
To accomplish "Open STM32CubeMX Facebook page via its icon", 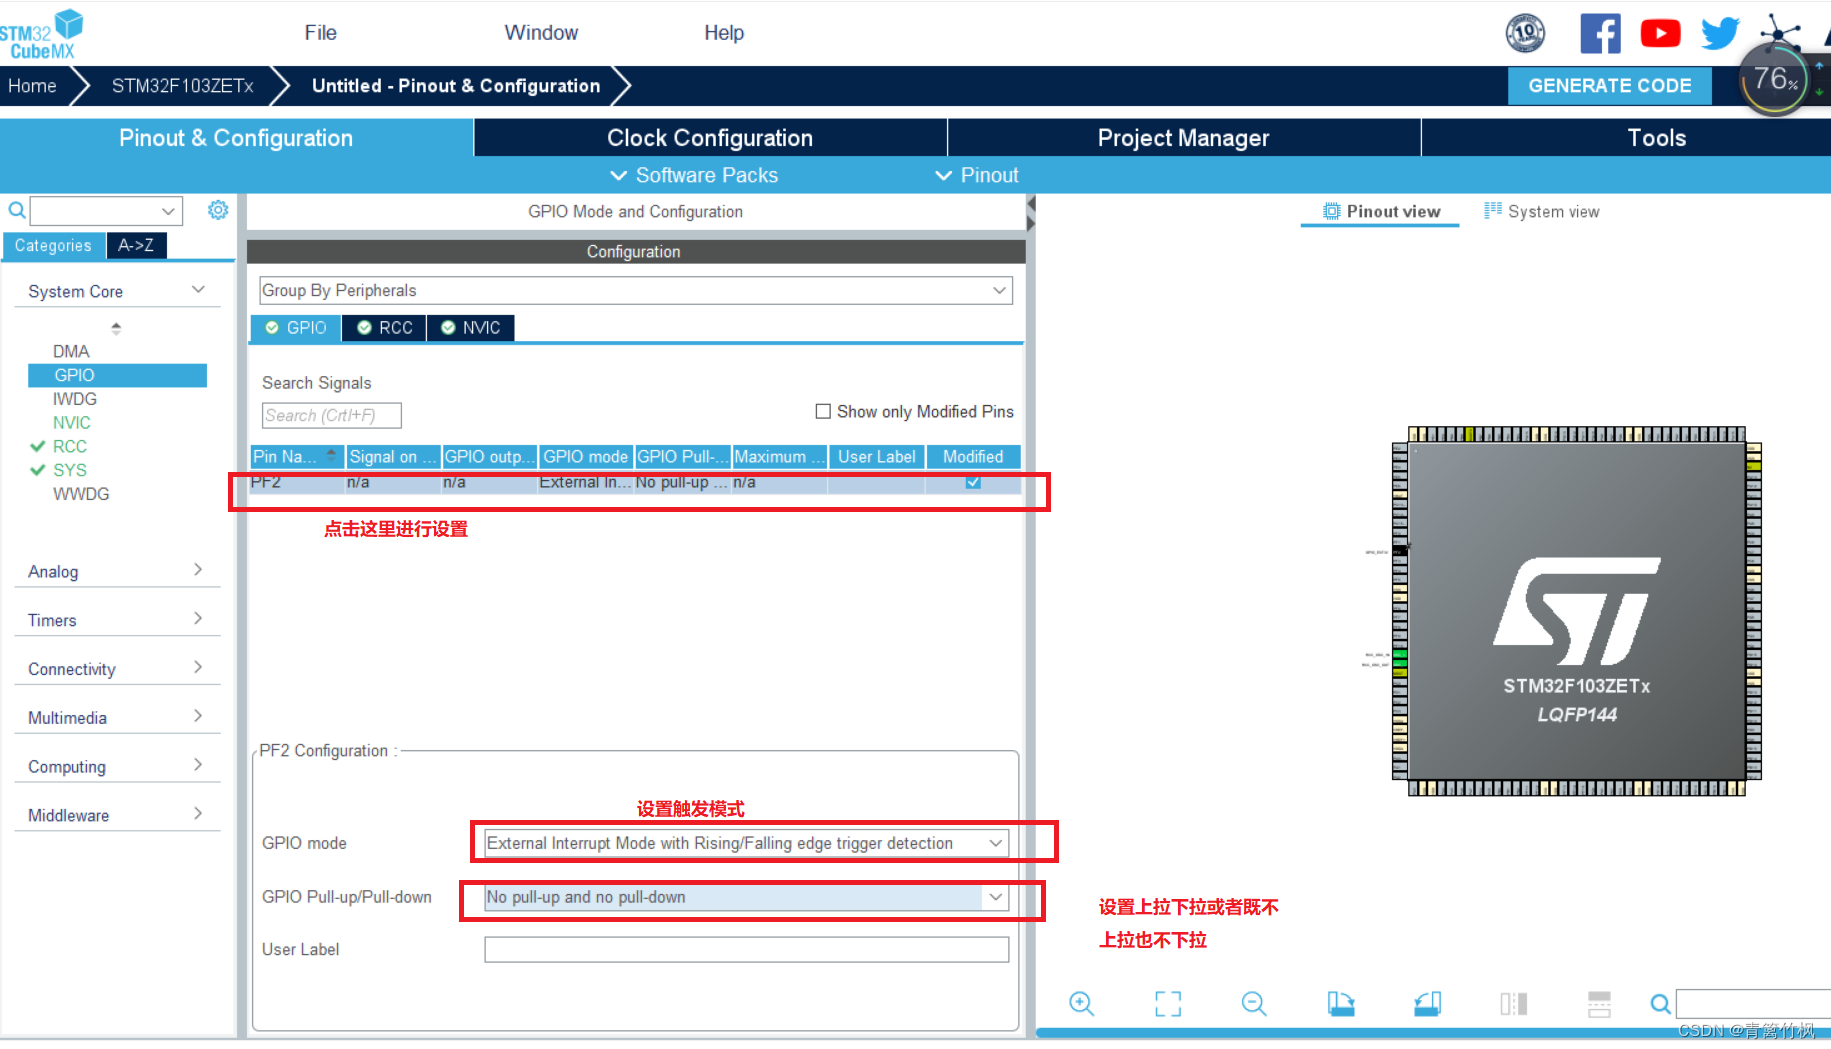I will tap(1600, 32).
